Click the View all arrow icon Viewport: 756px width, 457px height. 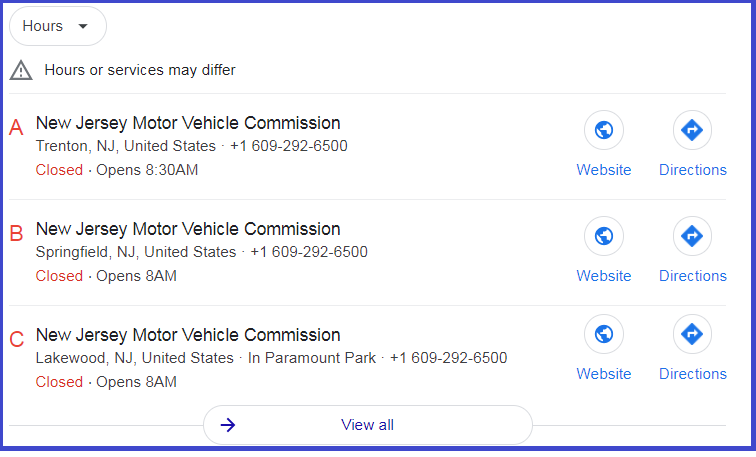pyautogui.click(x=228, y=425)
